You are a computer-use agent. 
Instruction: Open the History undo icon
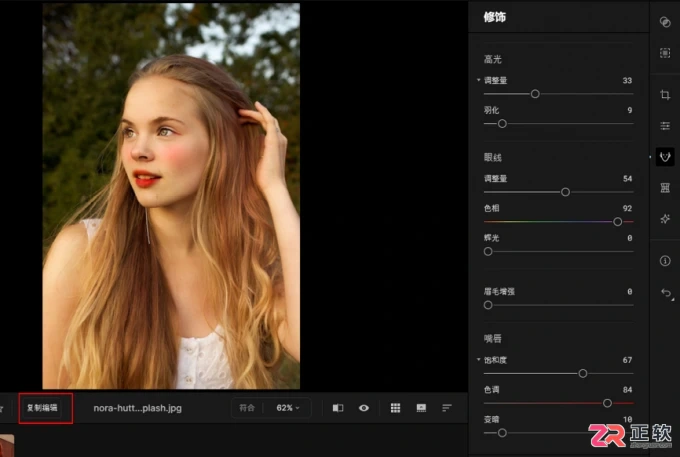[x=667, y=293]
